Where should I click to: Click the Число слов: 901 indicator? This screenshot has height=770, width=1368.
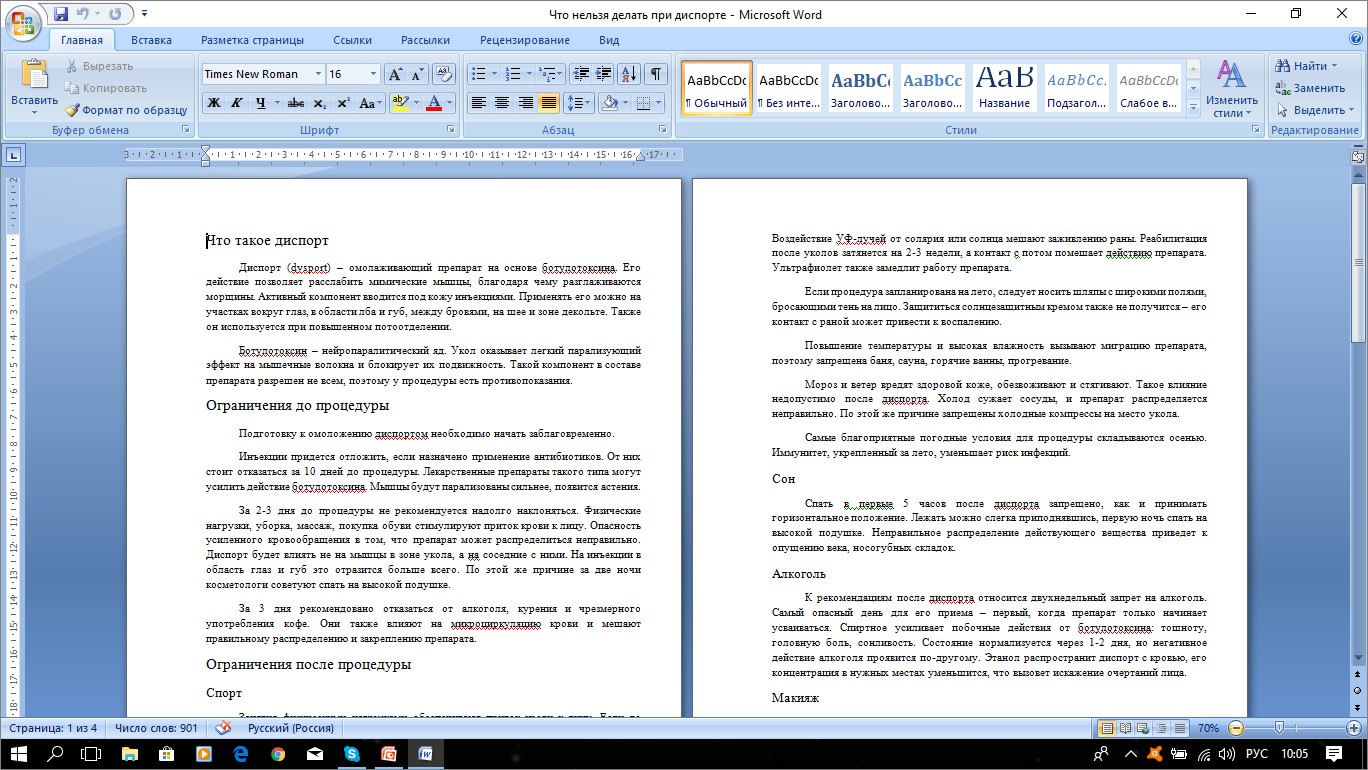[156, 728]
